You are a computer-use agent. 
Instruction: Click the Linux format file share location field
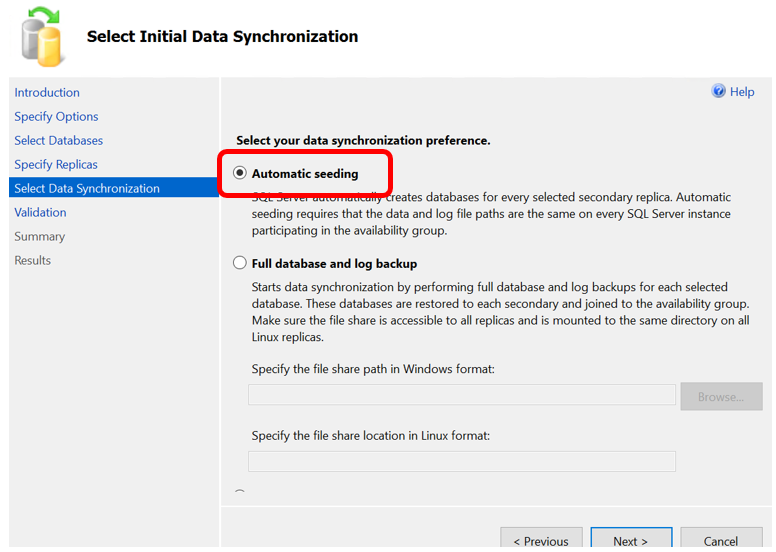[462, 461]
